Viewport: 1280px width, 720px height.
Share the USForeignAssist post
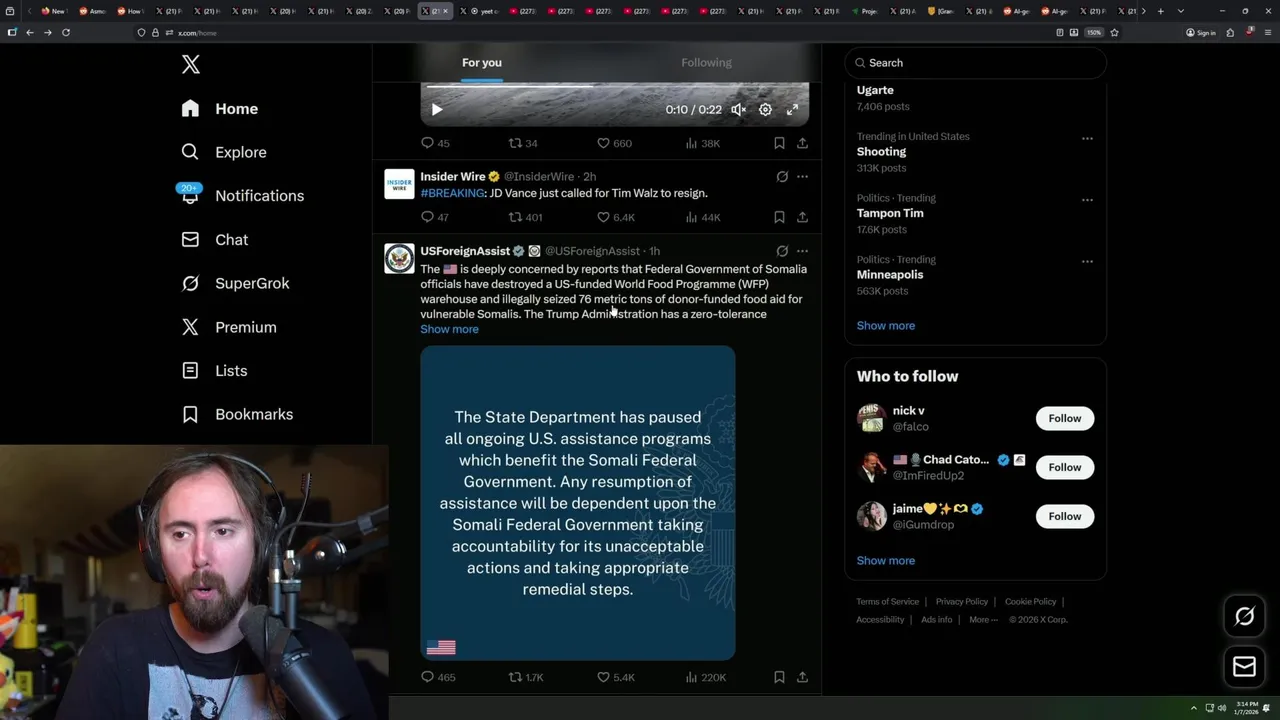pyautogui.click(x=802, y=677)
